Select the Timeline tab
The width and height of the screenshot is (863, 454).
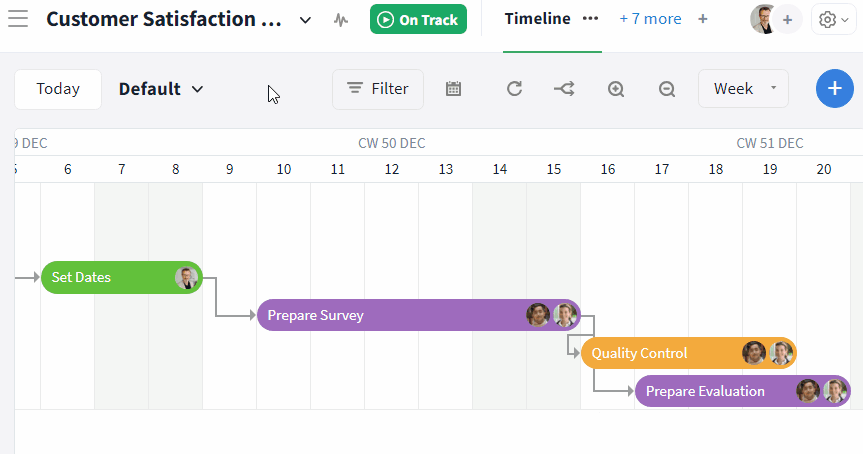pyautogui.click(x=537, y=19)
